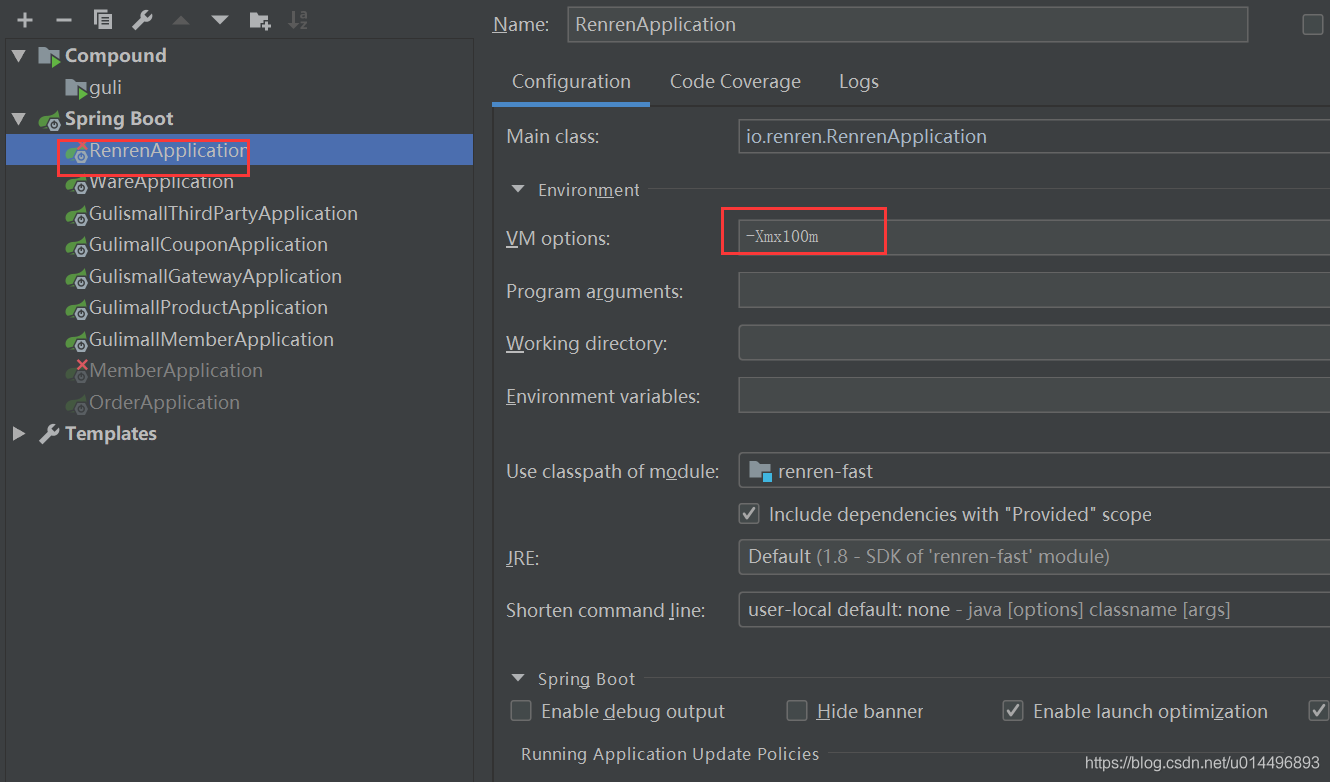Click the GulimallCouponApplication icon
The width and height of the screenshot is (1330, 782).
[76, 246]
